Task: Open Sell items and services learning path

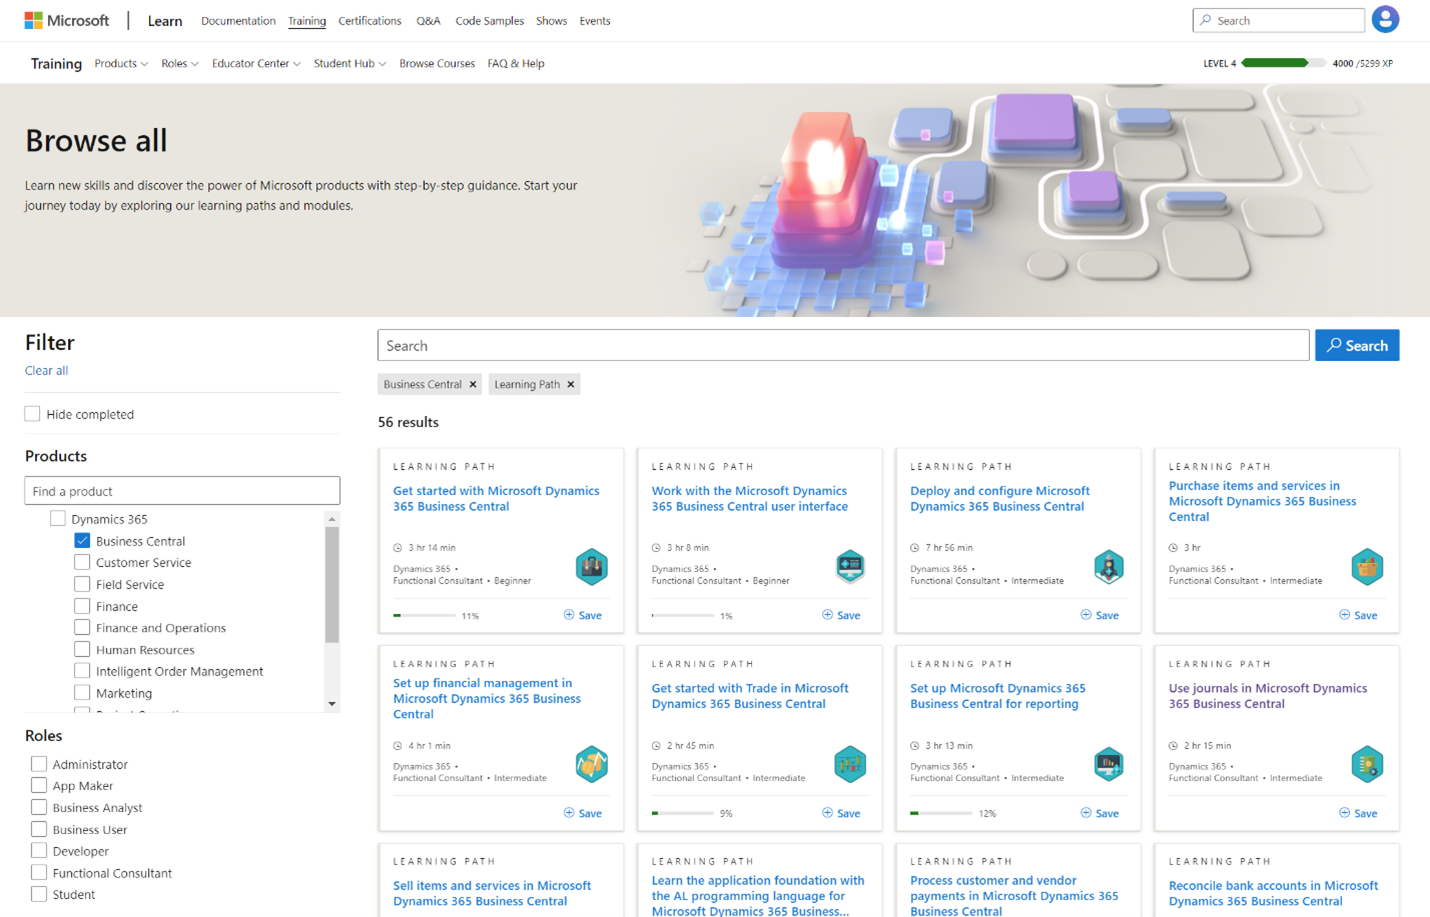Action: (x=492, y=893)
